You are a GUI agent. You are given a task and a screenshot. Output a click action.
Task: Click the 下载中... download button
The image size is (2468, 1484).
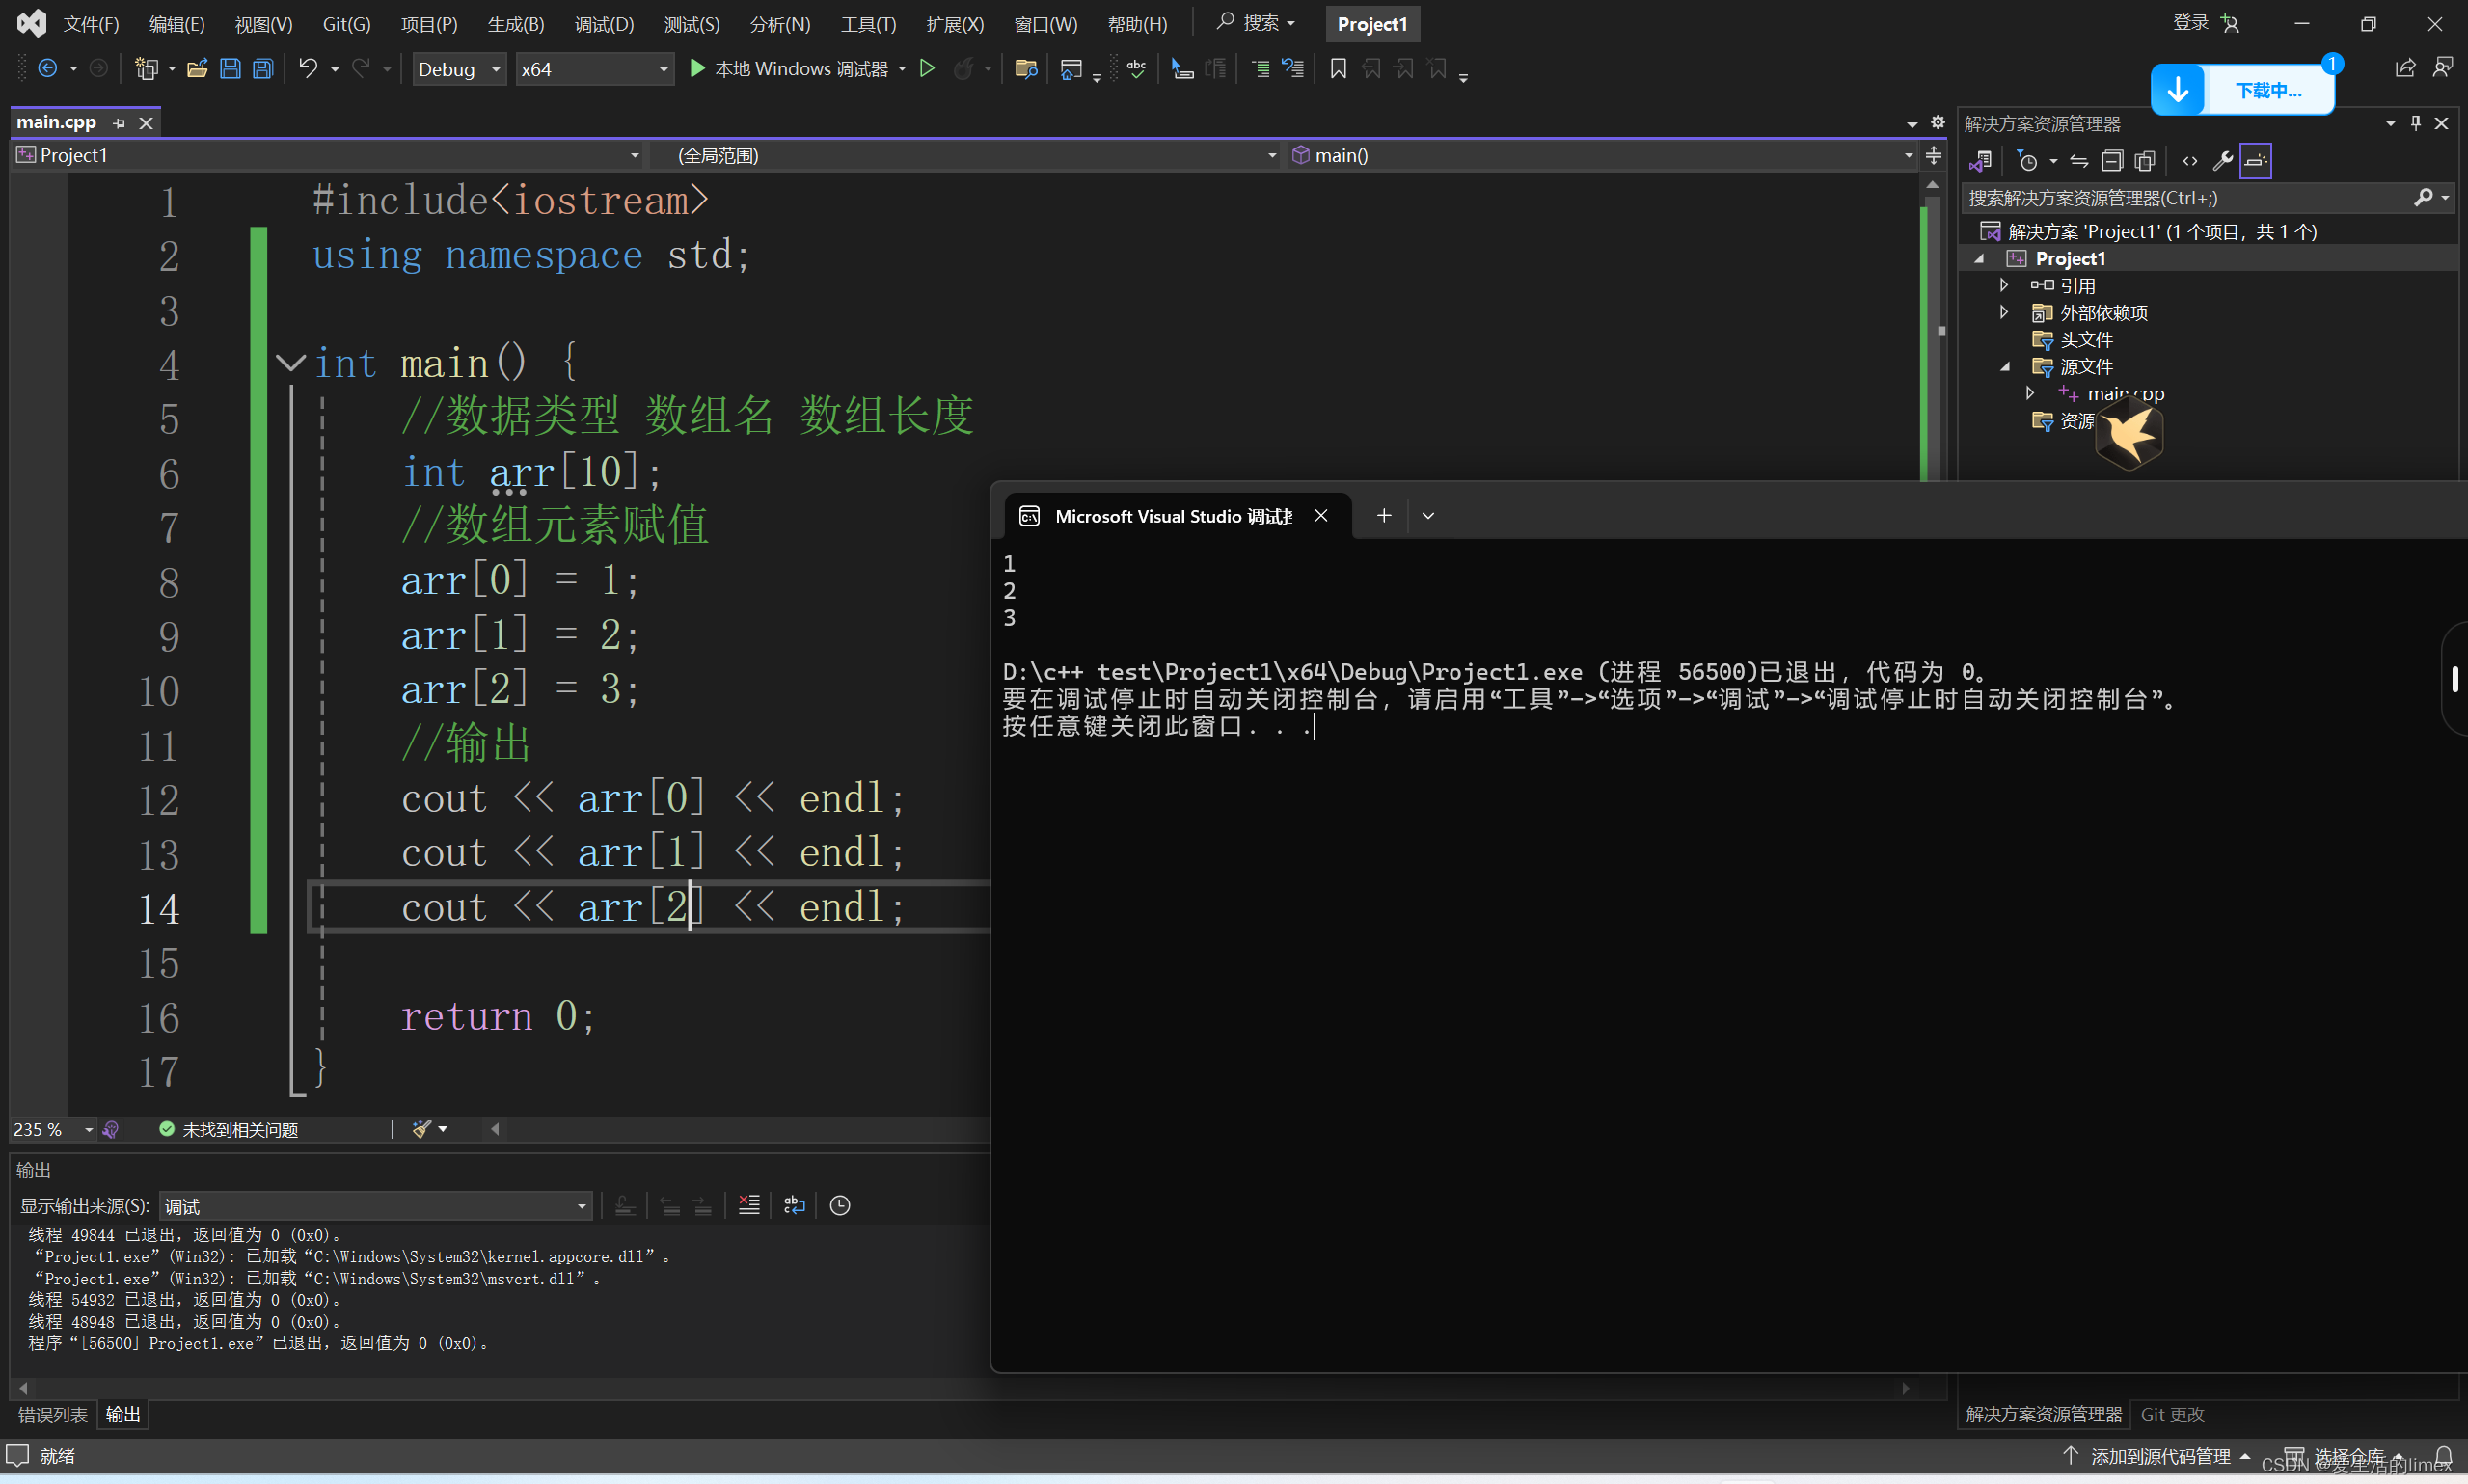[2243, 90]
